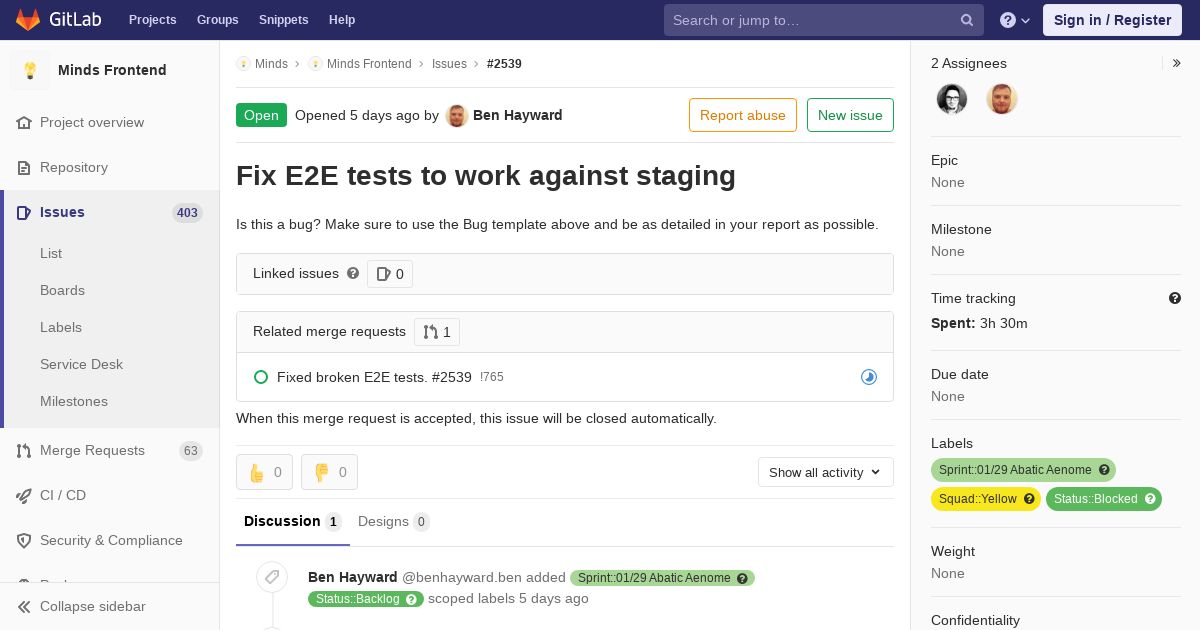Open merge request Fixed broken E2E tests

(374, 377)
